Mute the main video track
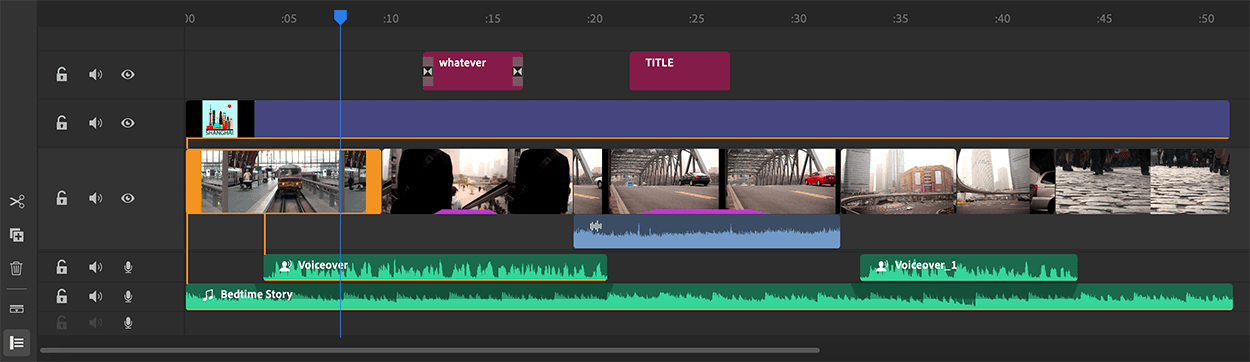 coord(95,198)
